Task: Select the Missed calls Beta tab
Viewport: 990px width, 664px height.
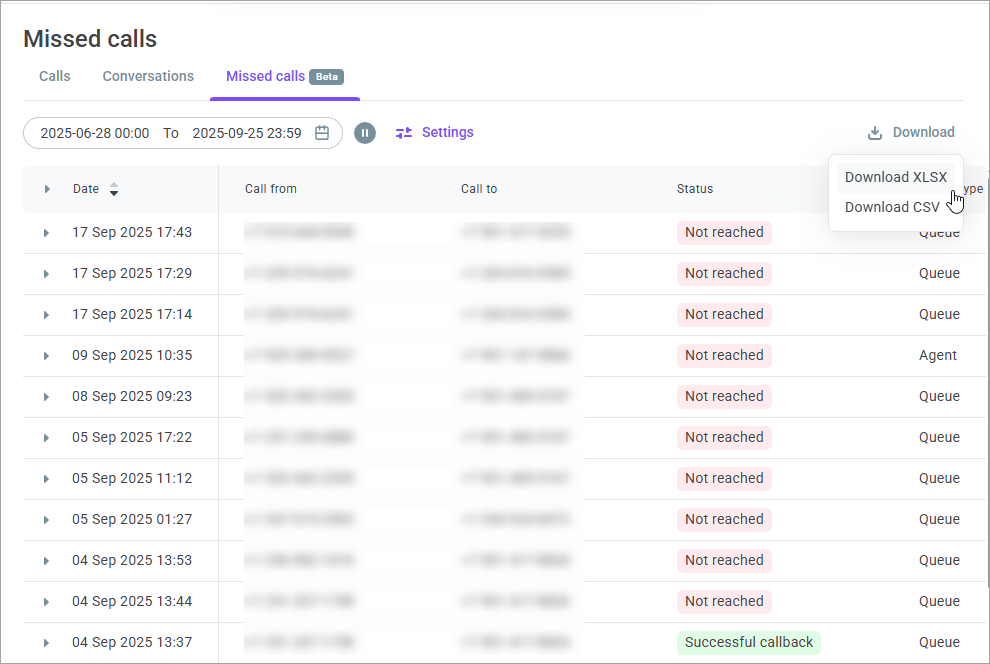Action: click(284, 76)
